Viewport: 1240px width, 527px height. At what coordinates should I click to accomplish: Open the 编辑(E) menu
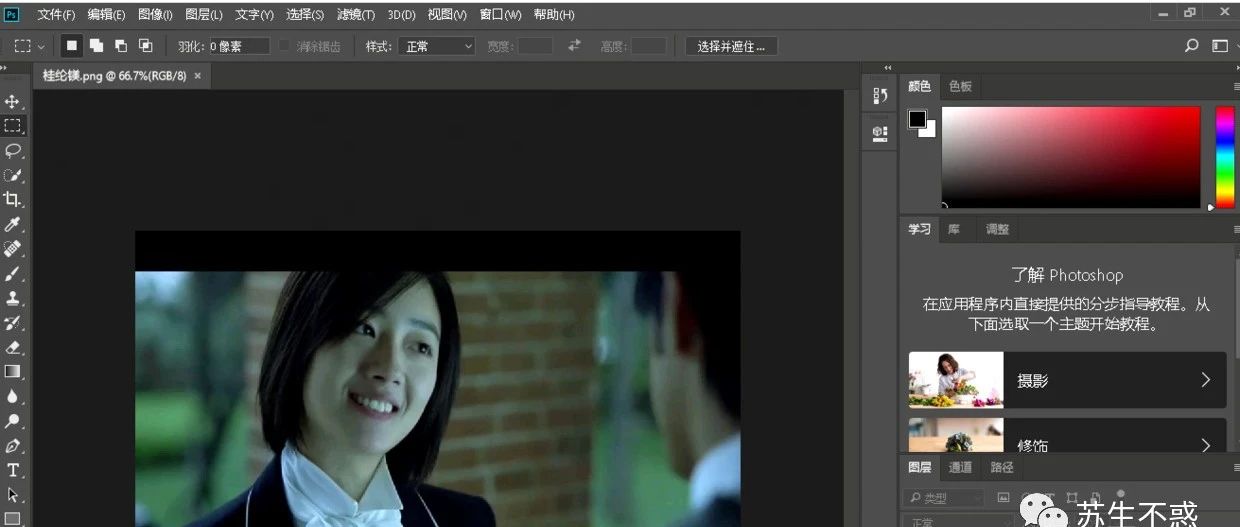tap(106, 15)
